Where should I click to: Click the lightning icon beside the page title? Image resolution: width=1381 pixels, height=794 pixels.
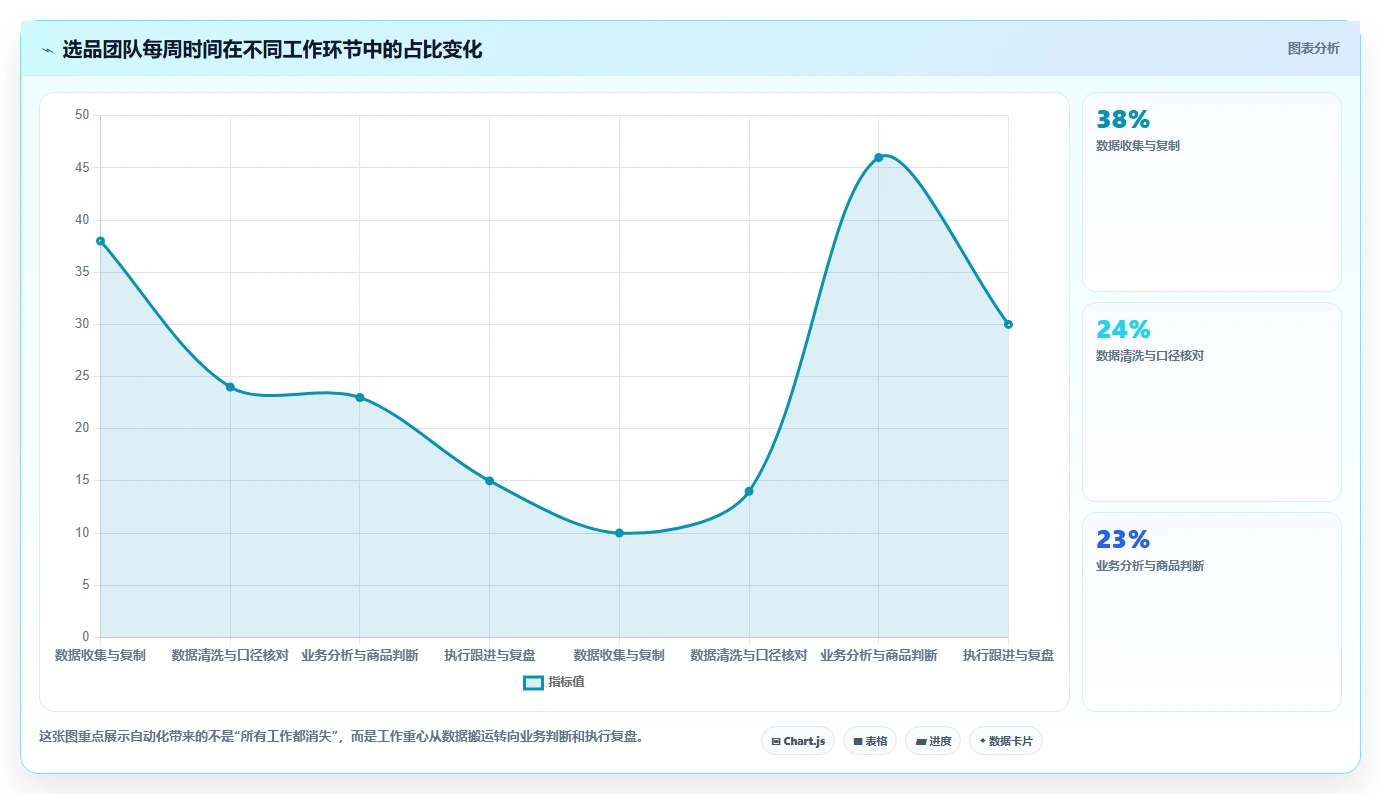point(47,50)
